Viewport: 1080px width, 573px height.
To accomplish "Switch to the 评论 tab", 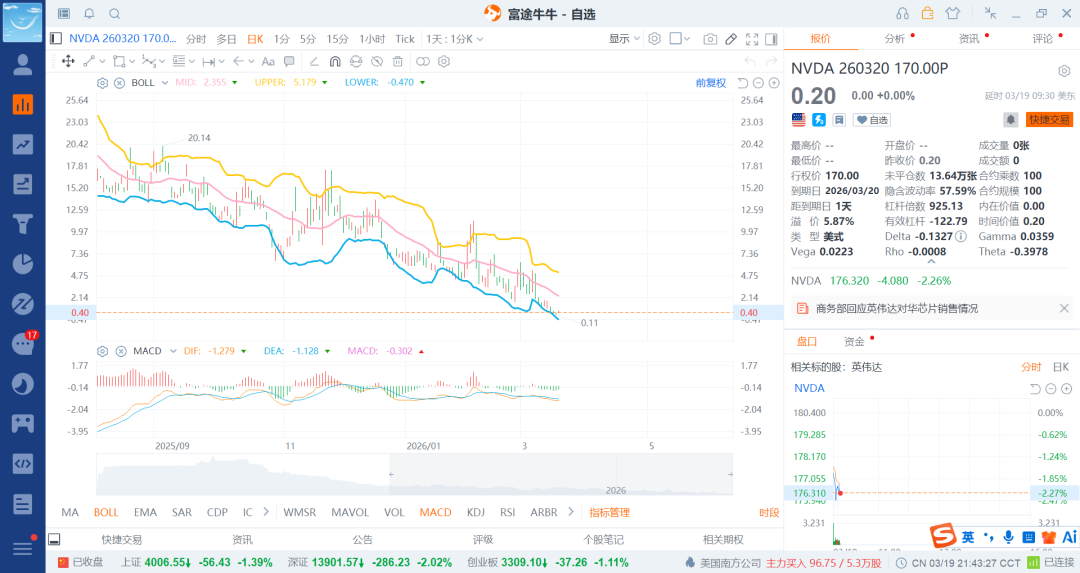I will 1043,39.
